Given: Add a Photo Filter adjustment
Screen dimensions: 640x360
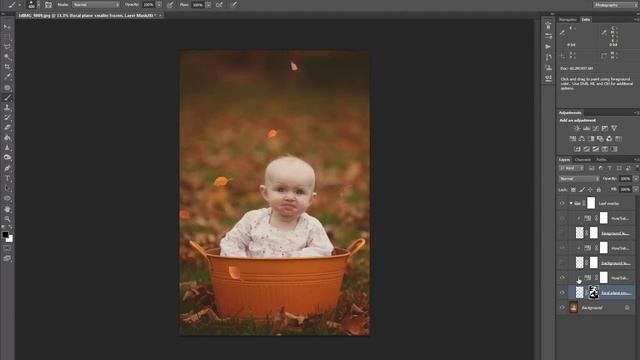Looking at the screenshot, I should pos(600,139).
